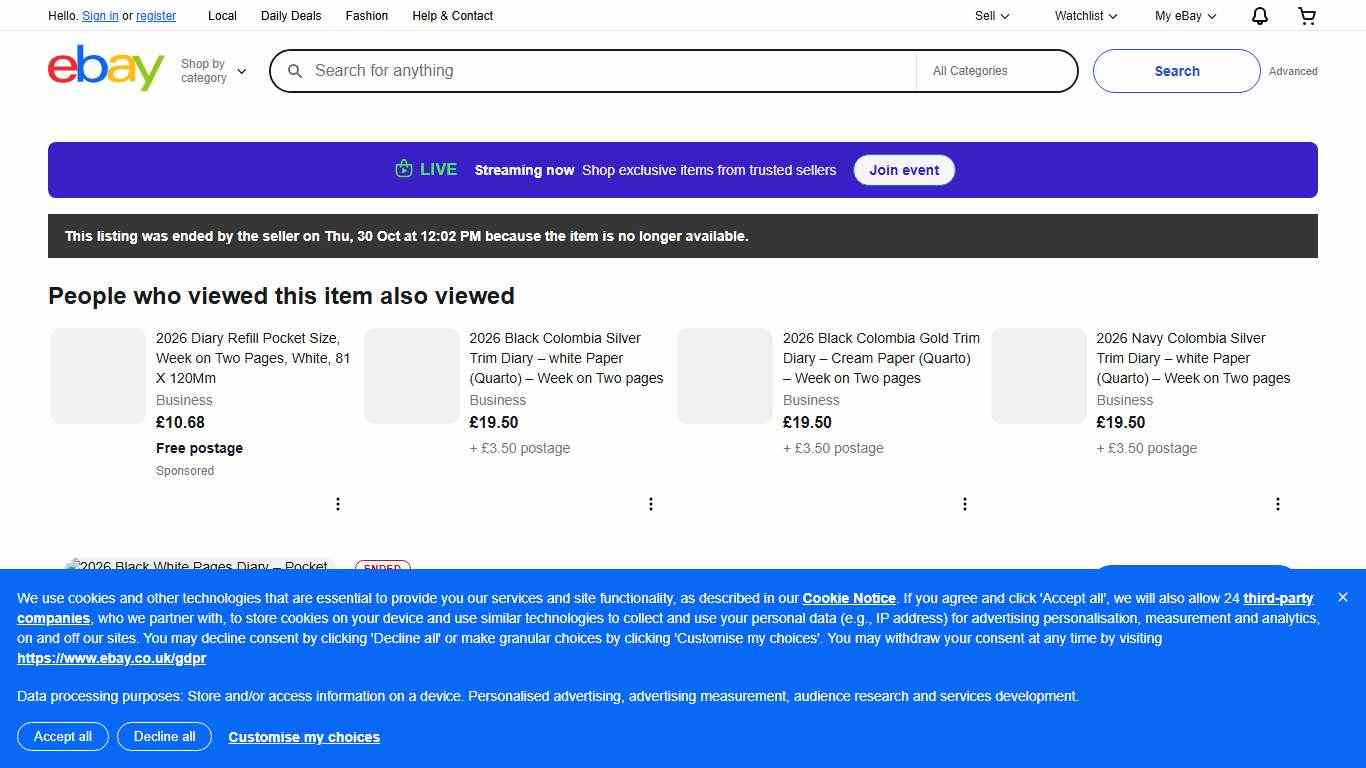Open options menu for Black Colombia Silver diary
Viewport: 1366px width, 768px height.
click(651, 504)
